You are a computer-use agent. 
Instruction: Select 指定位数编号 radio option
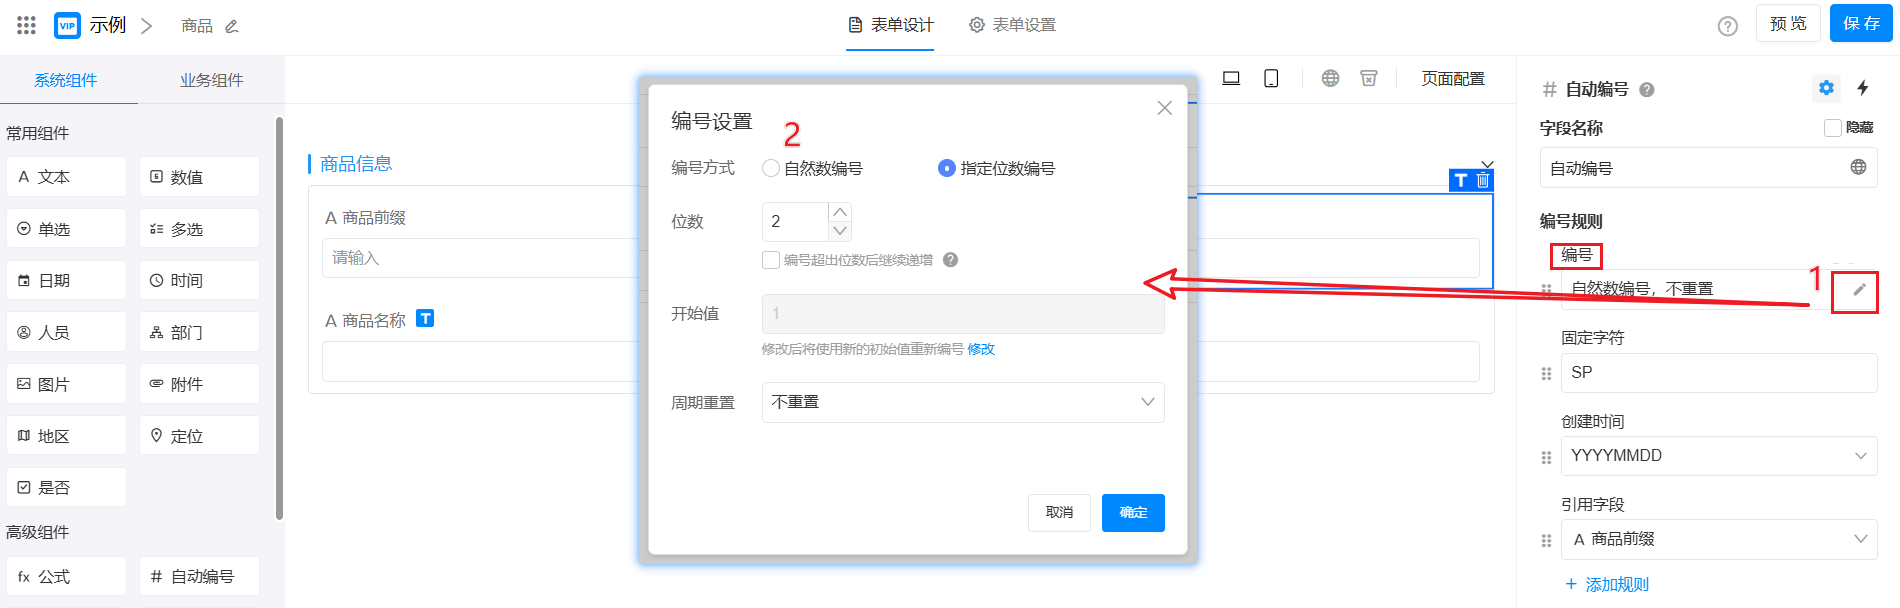point(947,168)
